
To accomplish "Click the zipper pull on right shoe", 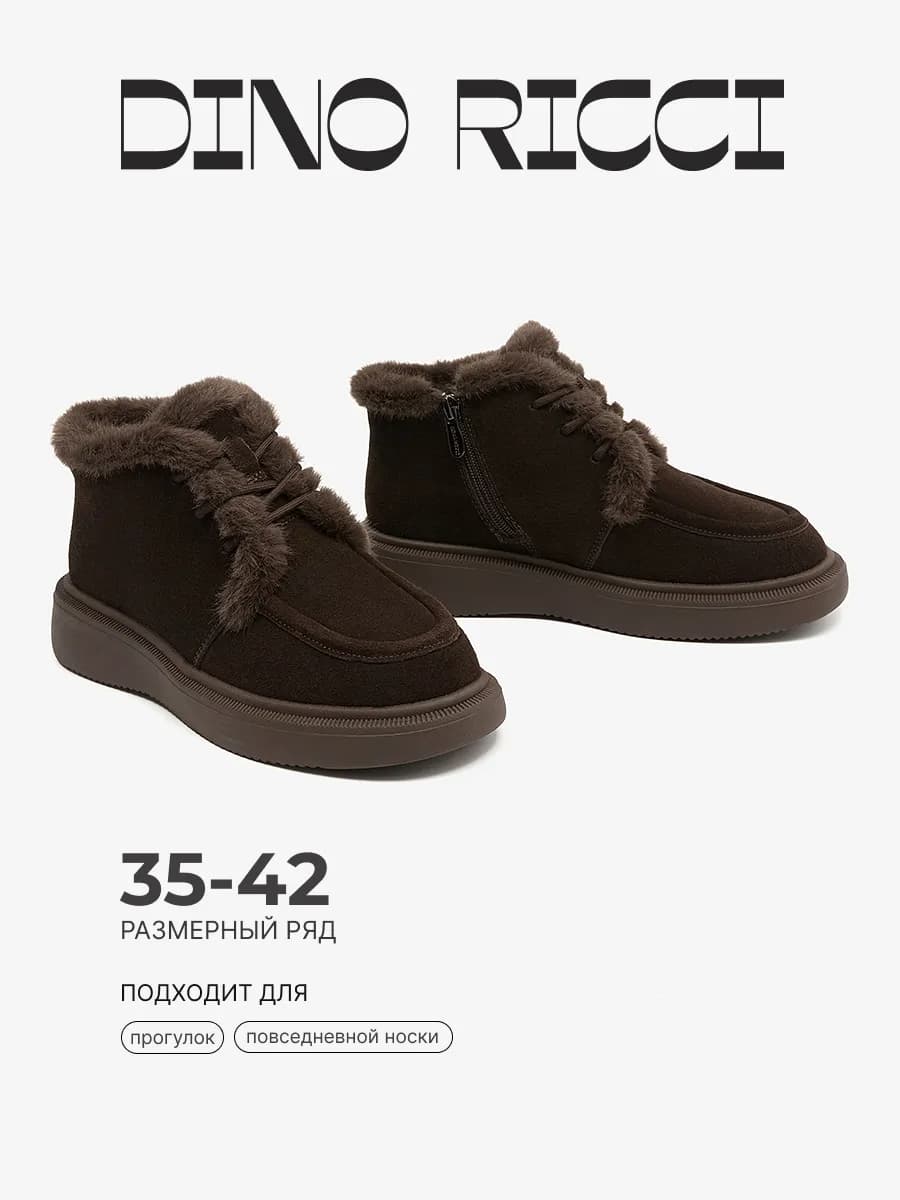I will [x=452, y=413].
